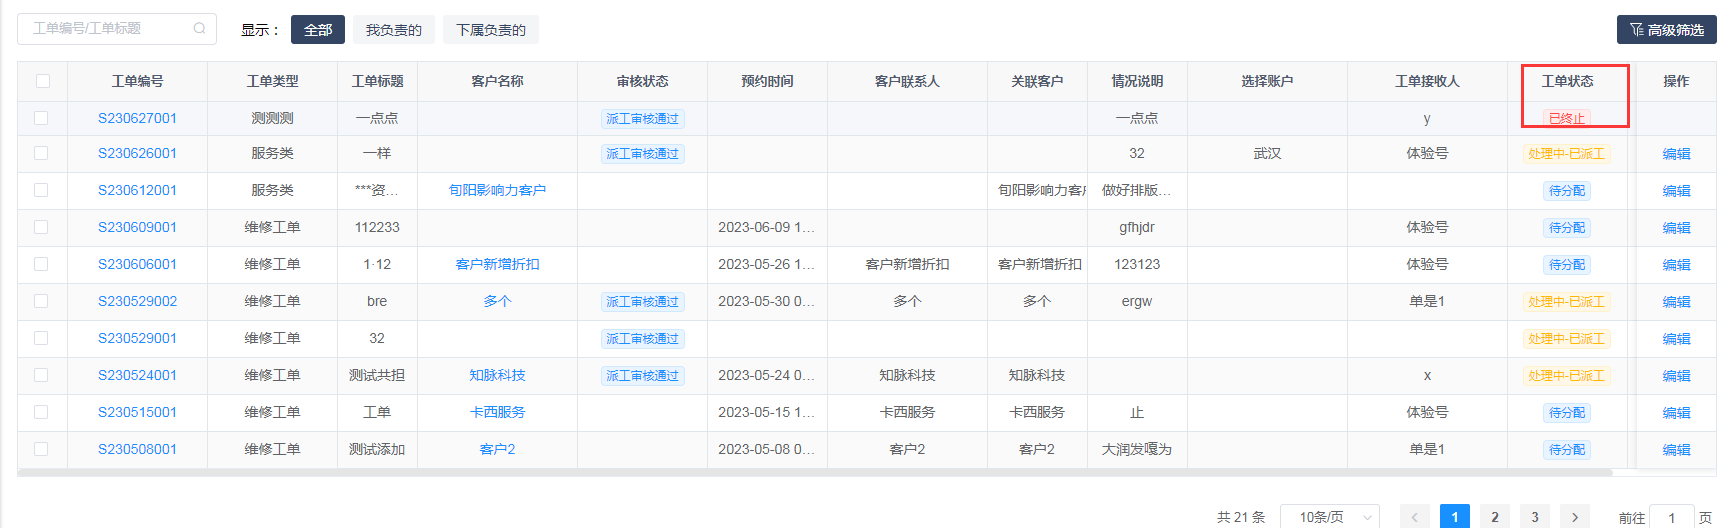The image size is (1736, 528).
Task: Go to previous page arrow
Action: (1414, 517)
